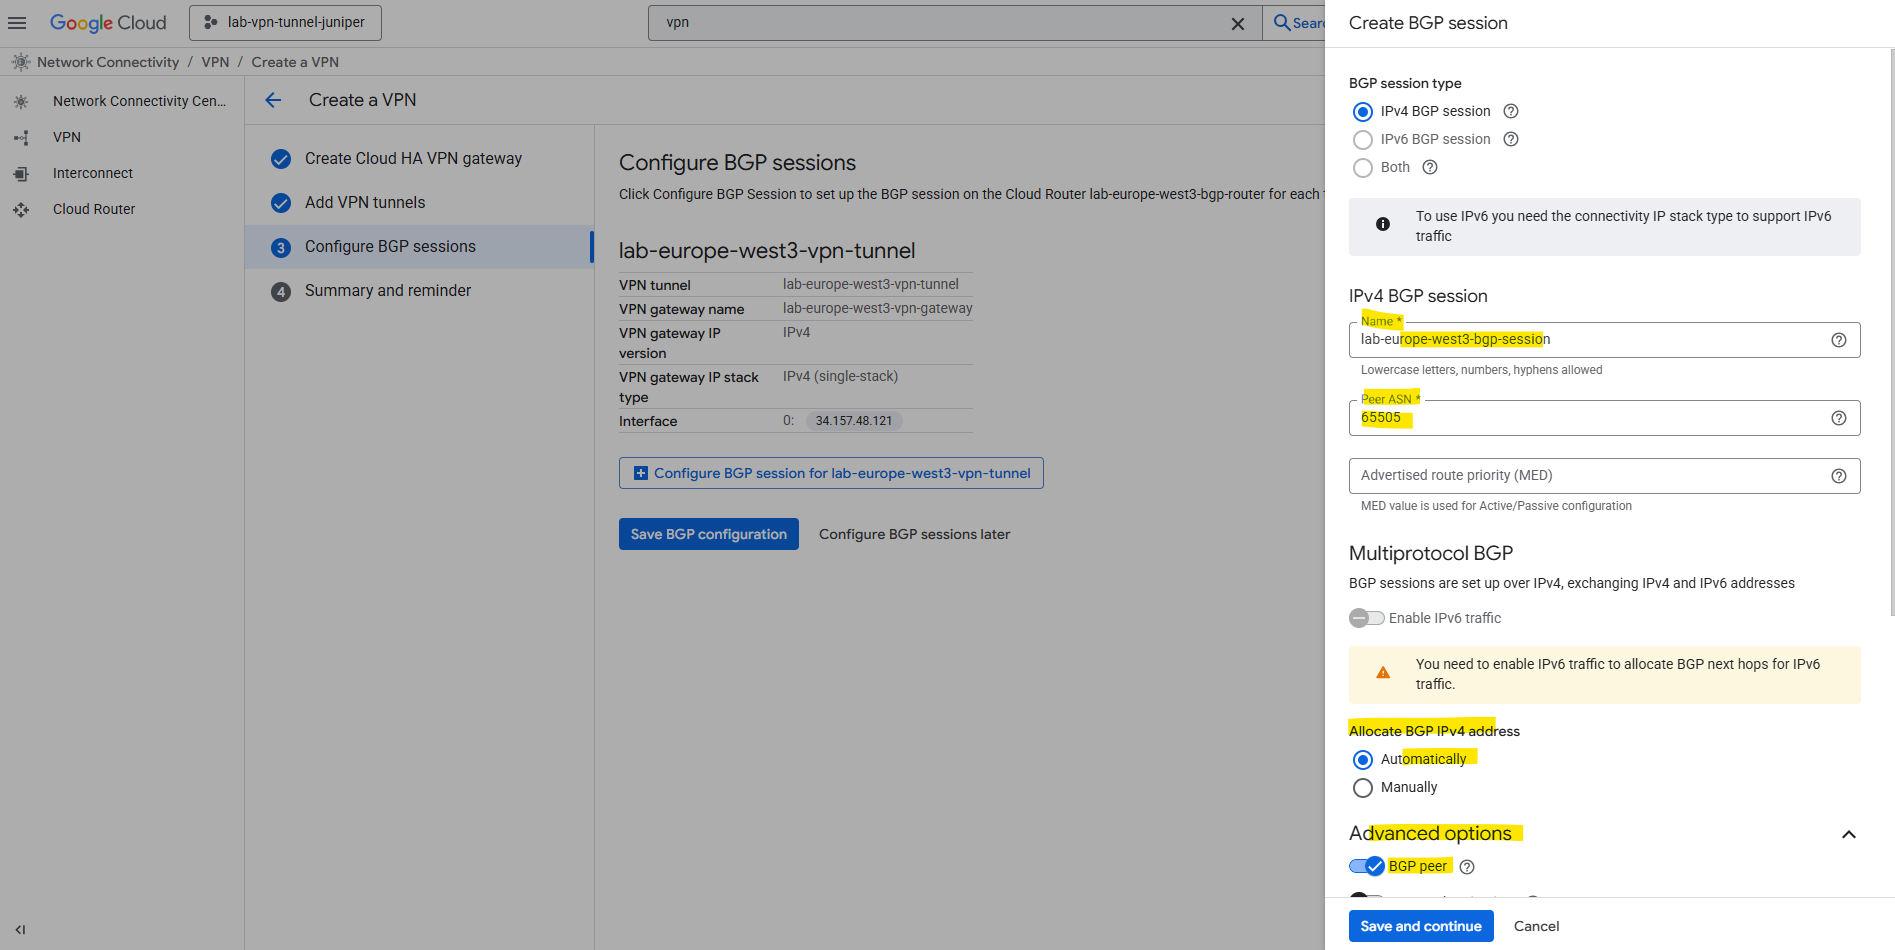1895x950 pixels.
Task: Click the IPv6 info notice icon
Action: [1383, 224]
